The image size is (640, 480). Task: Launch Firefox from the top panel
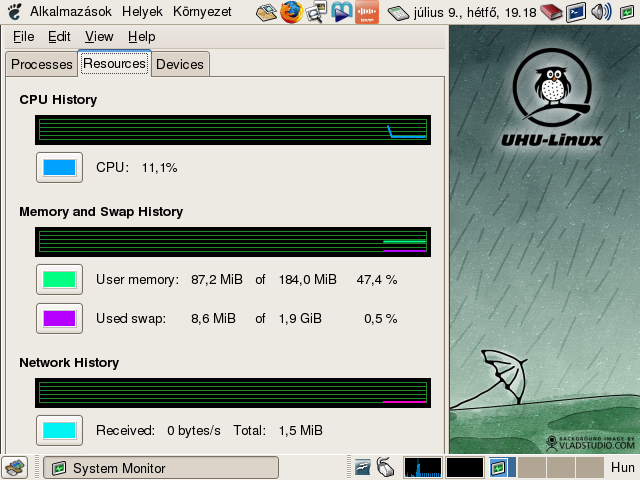[291, 12]
